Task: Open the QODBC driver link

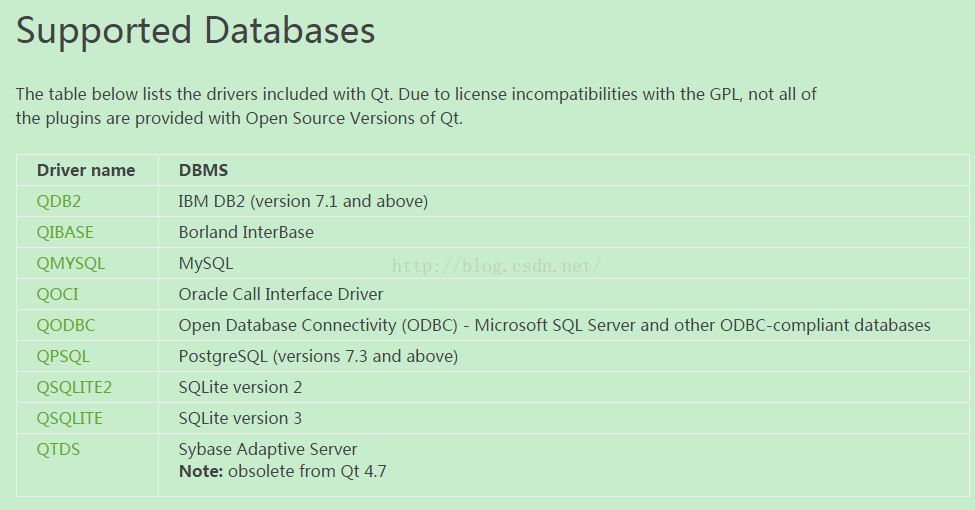Action: coord(65,325)
